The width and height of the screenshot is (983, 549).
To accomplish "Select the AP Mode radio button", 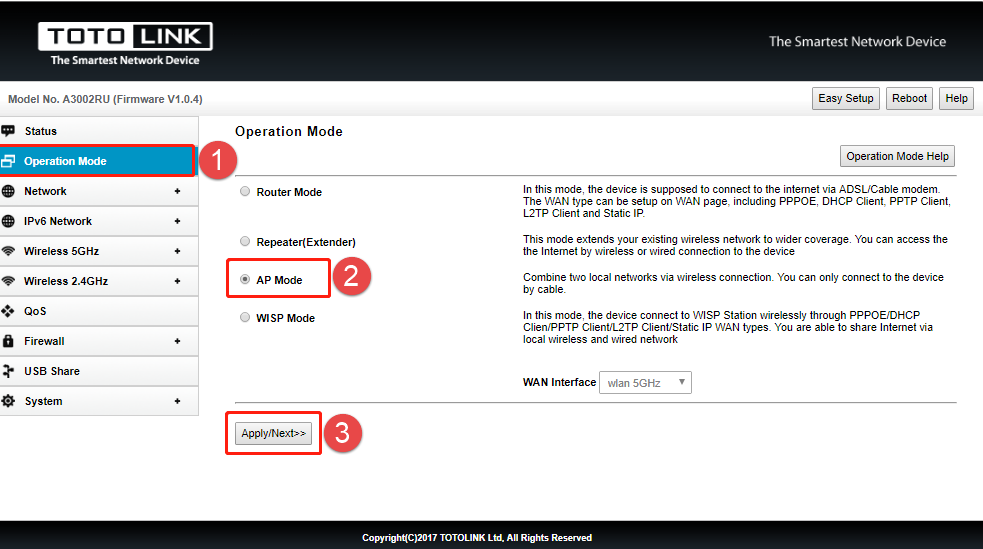I will (x=245, y=280).
